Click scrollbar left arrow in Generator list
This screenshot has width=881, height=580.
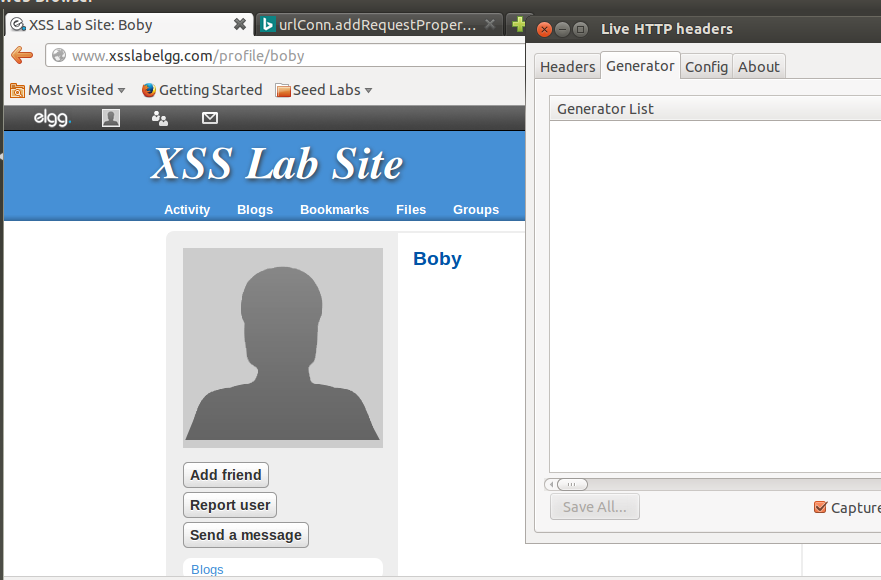(x=551, y=484)
